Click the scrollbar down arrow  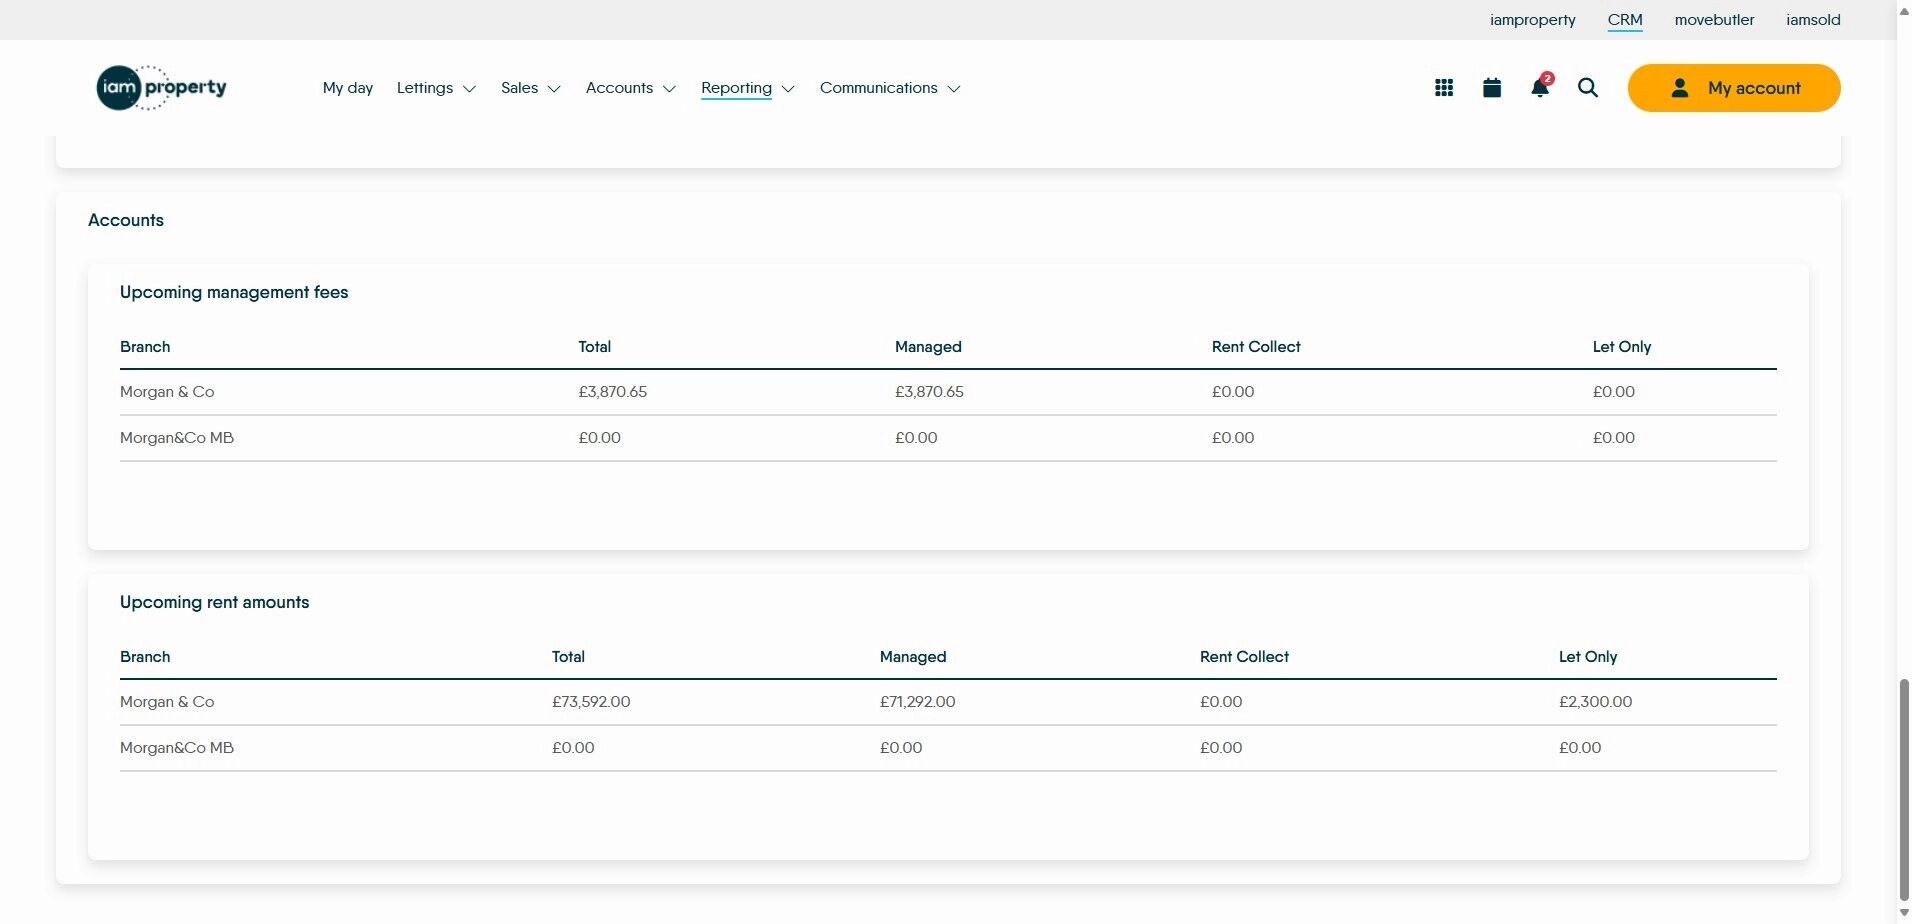[x=1903, y=913]
